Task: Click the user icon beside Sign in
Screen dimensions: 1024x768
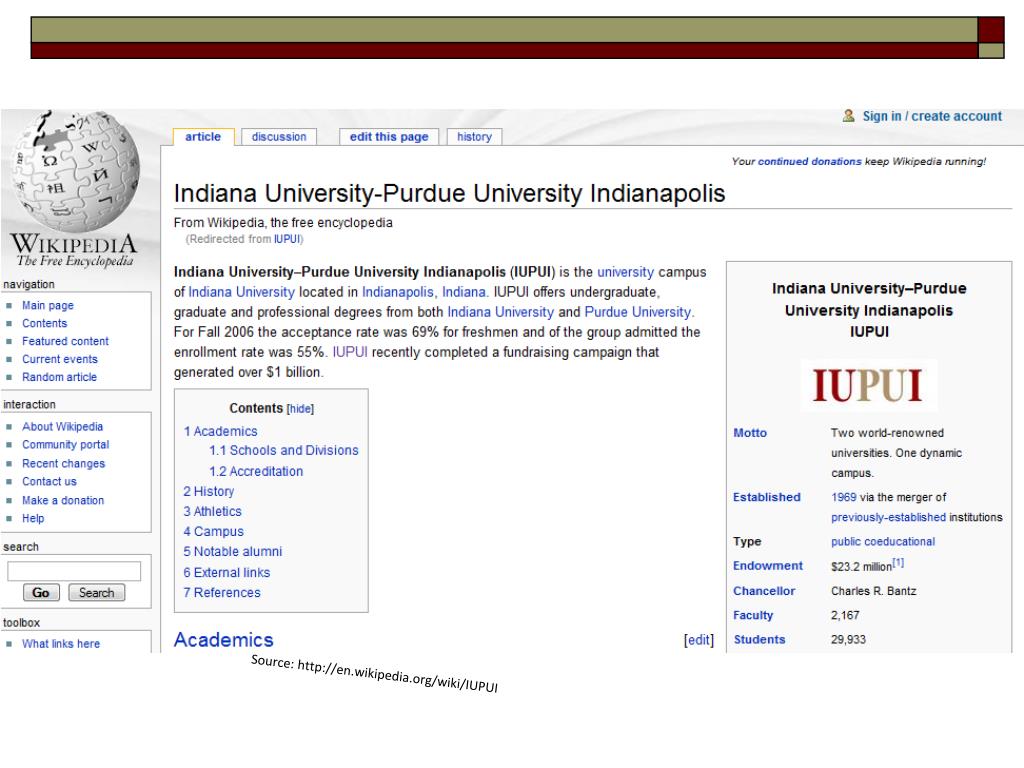Action: [848, 116]
